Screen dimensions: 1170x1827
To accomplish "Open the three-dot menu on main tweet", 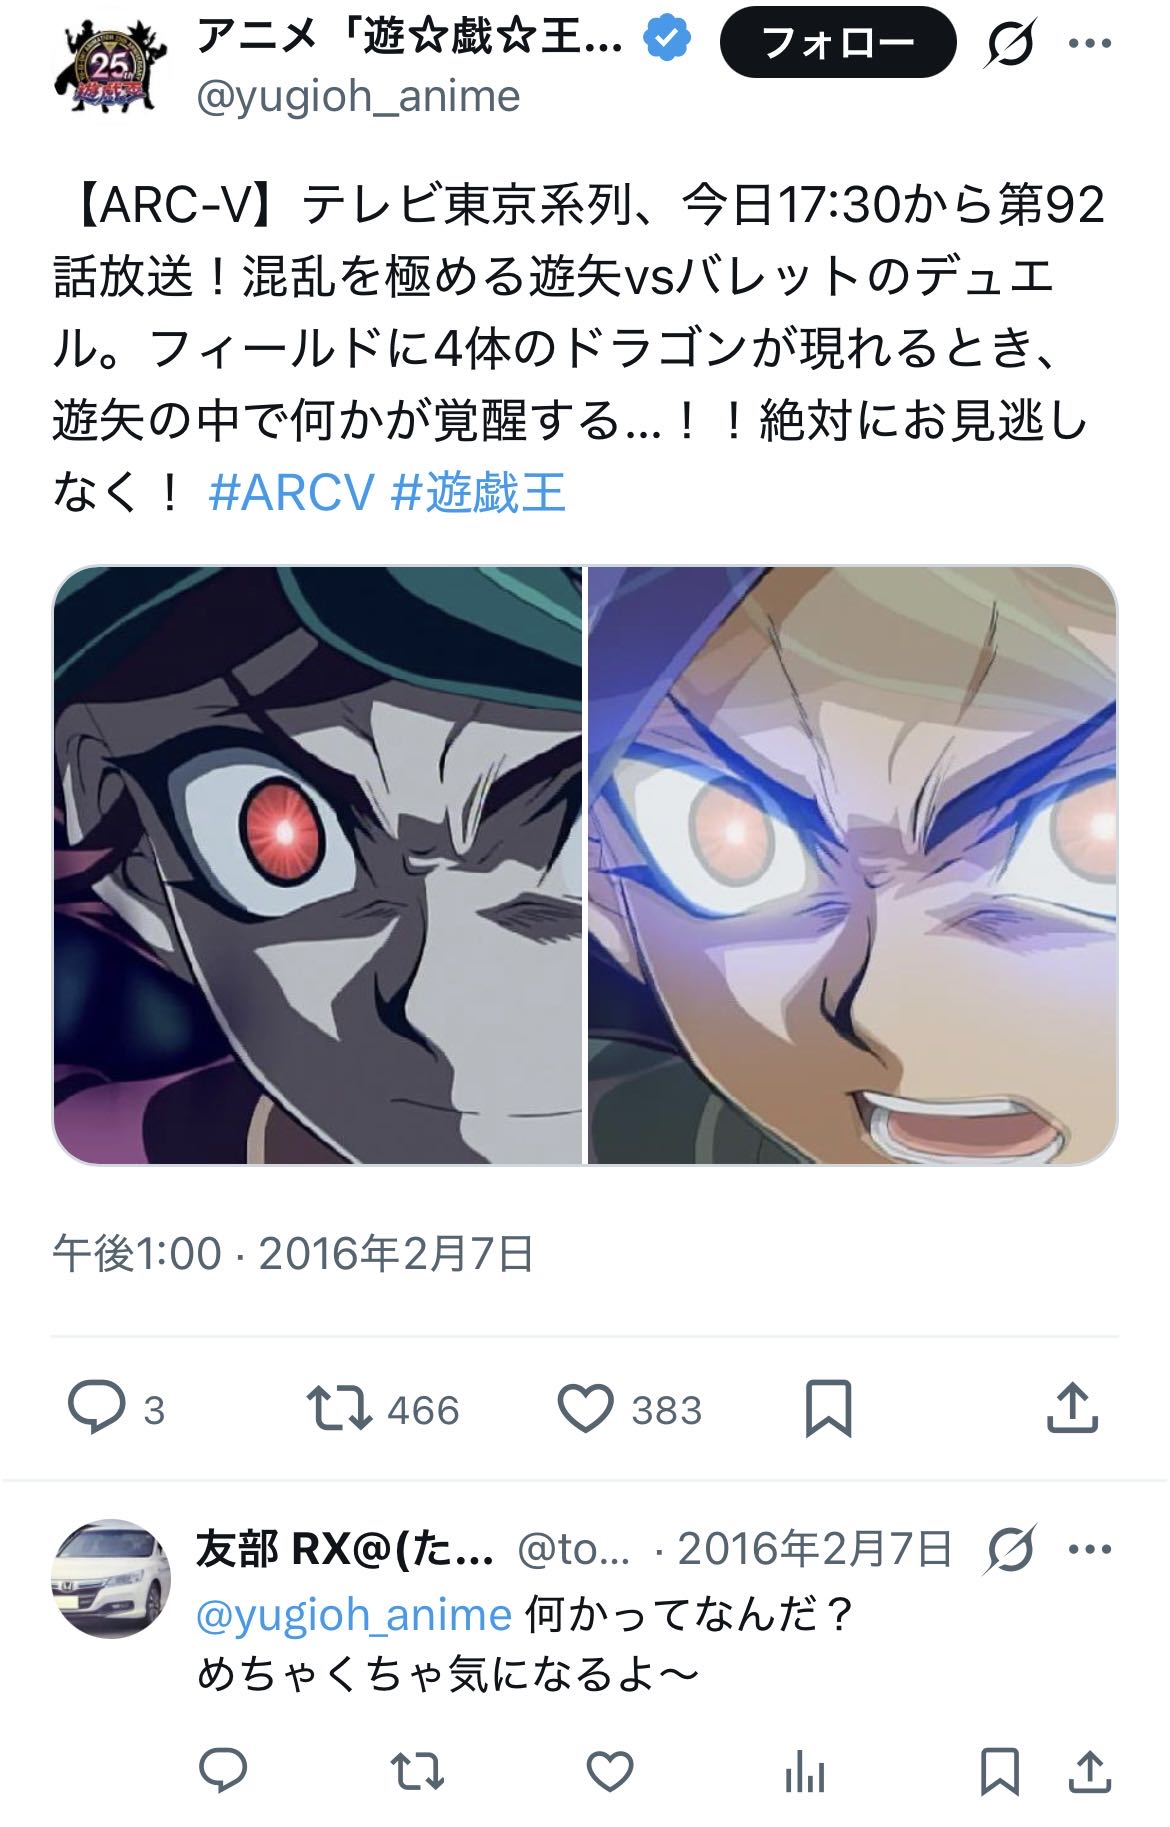I will 1091,43.
